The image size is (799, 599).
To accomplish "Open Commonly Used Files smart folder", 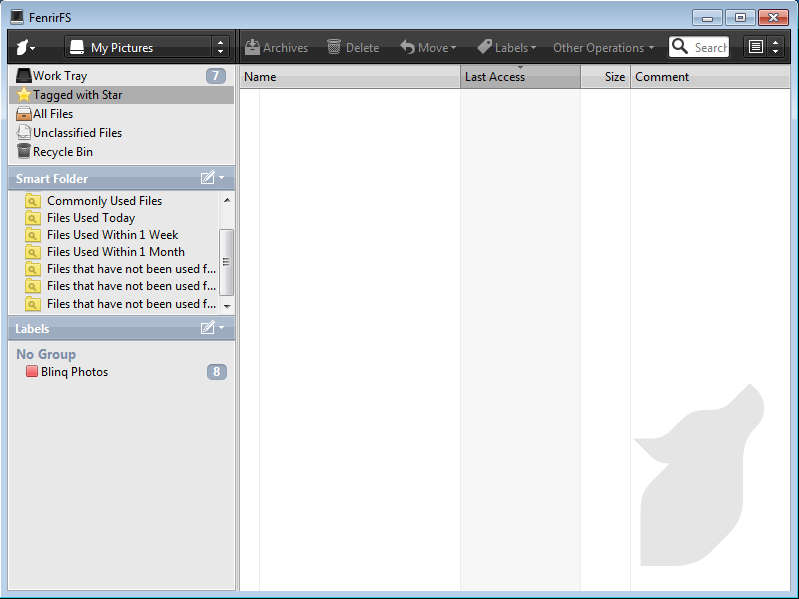I will [104, 201].
